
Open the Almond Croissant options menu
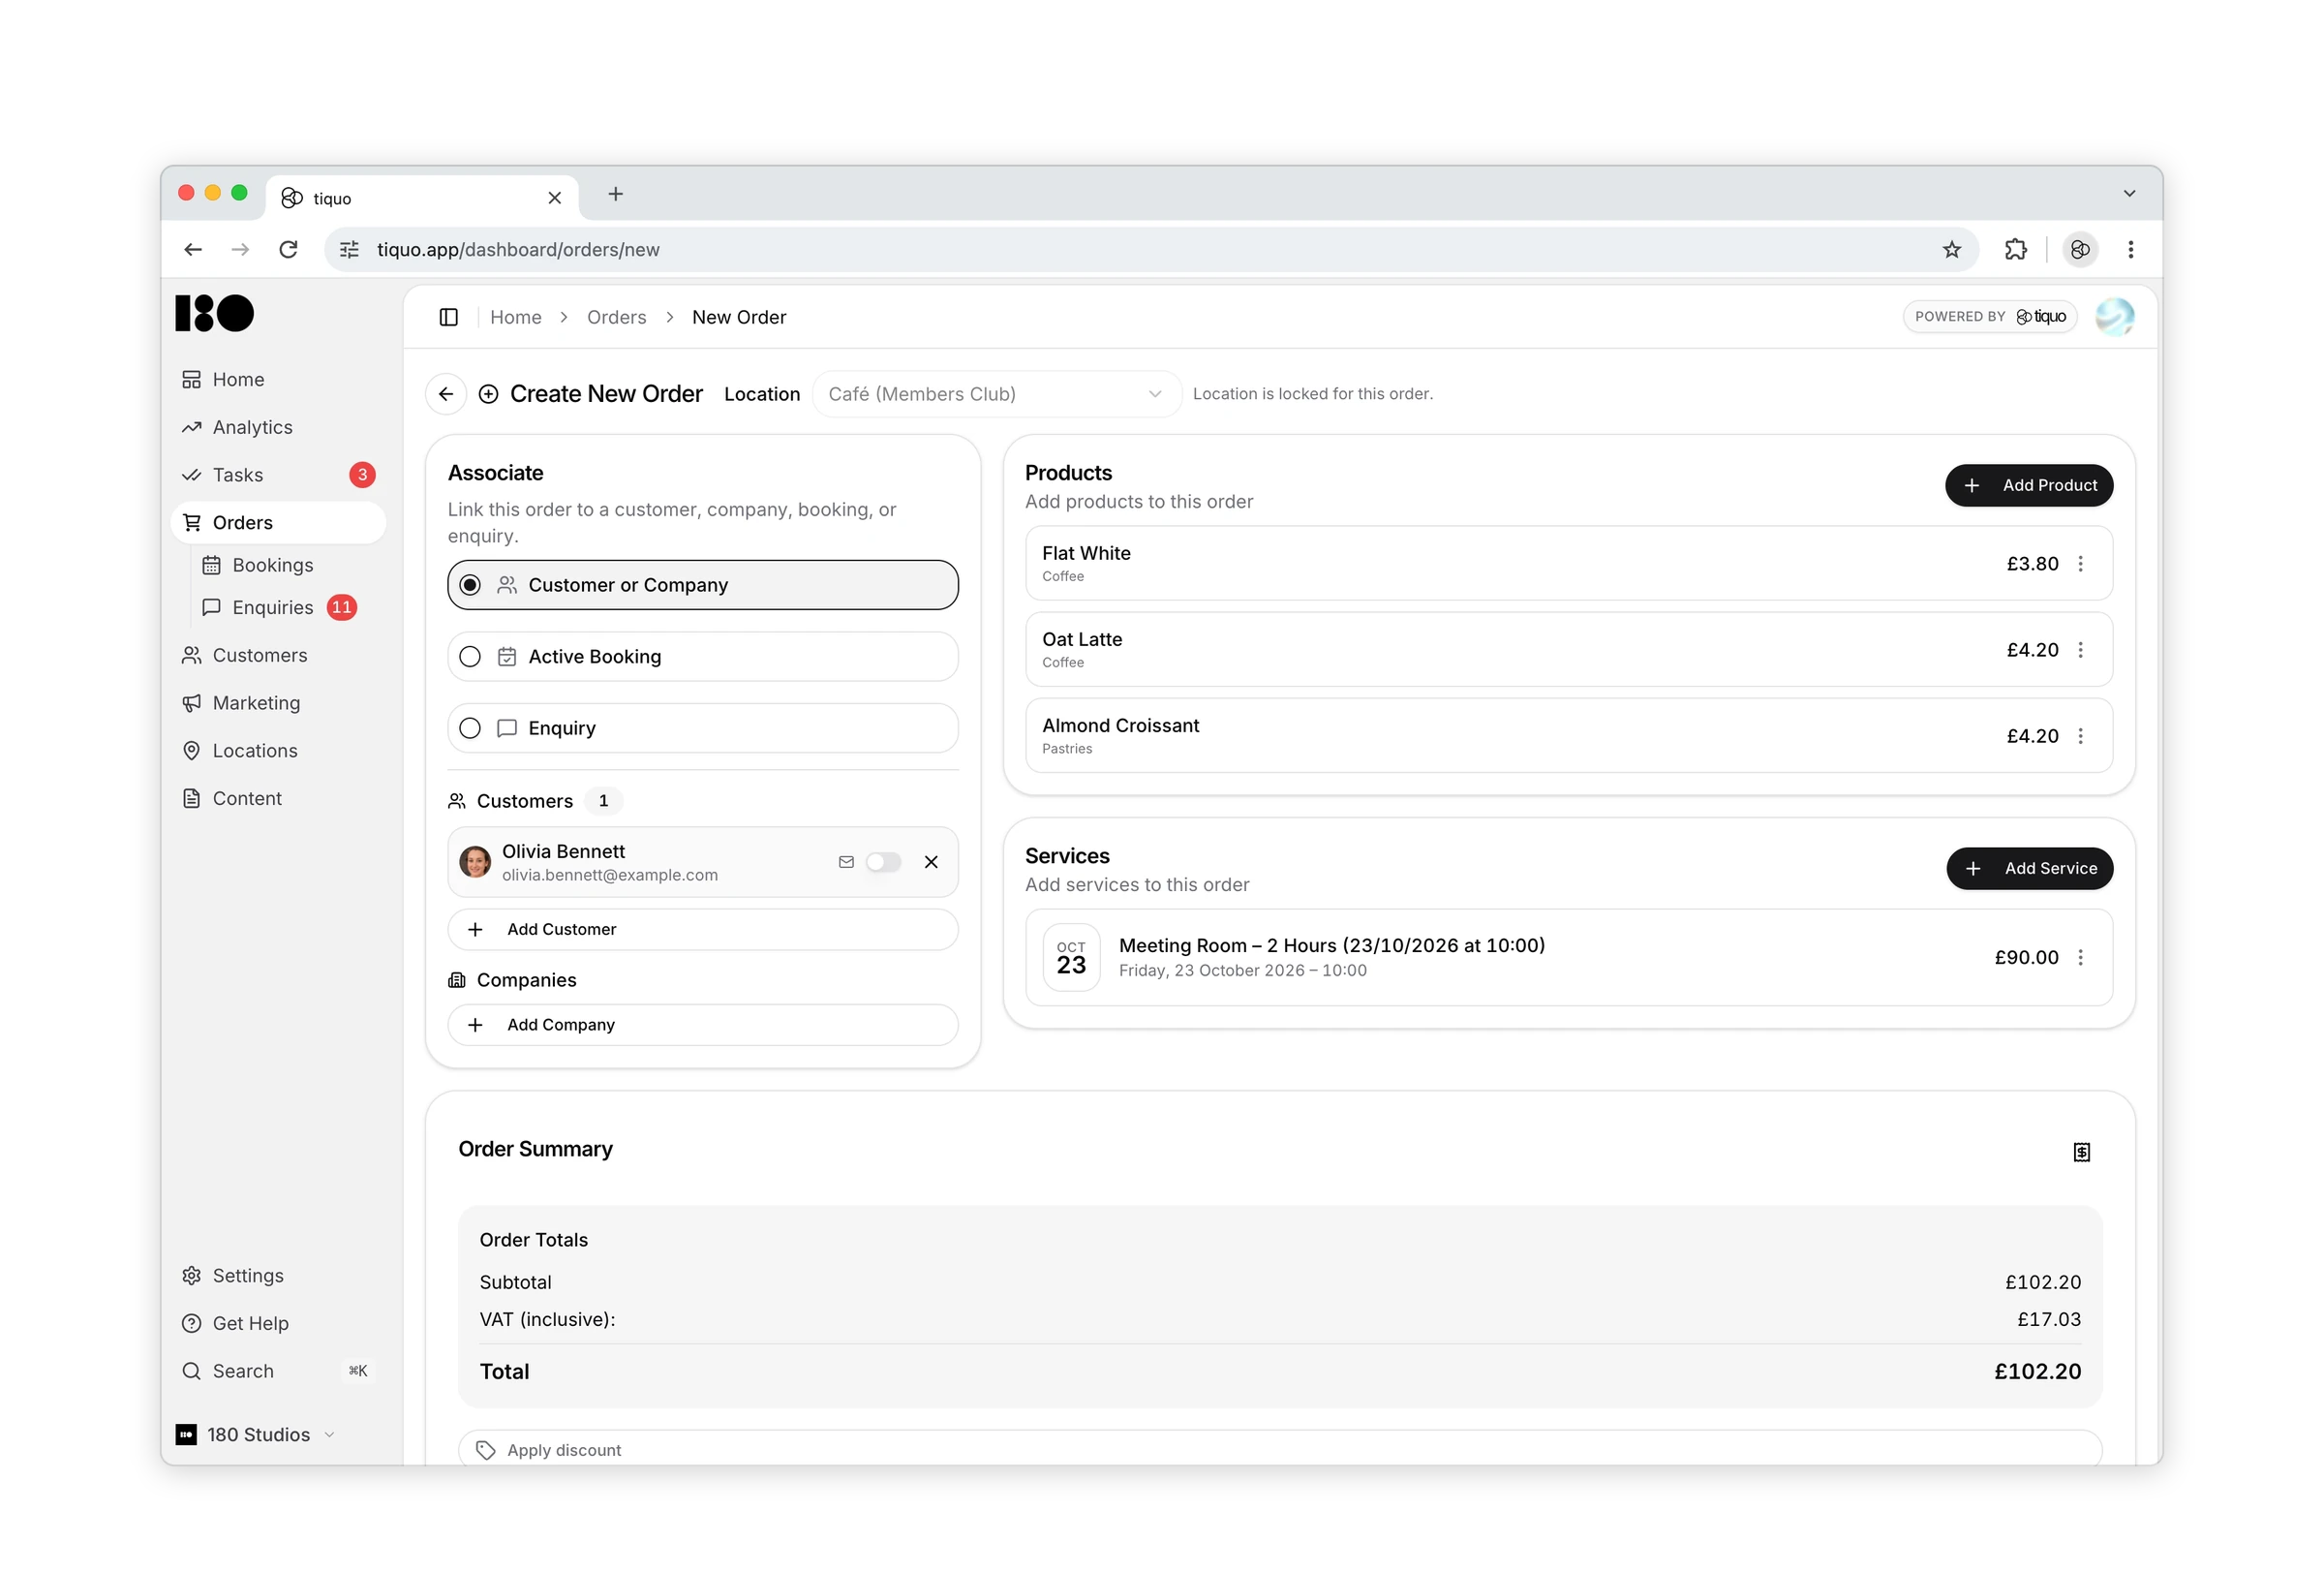2081,736
